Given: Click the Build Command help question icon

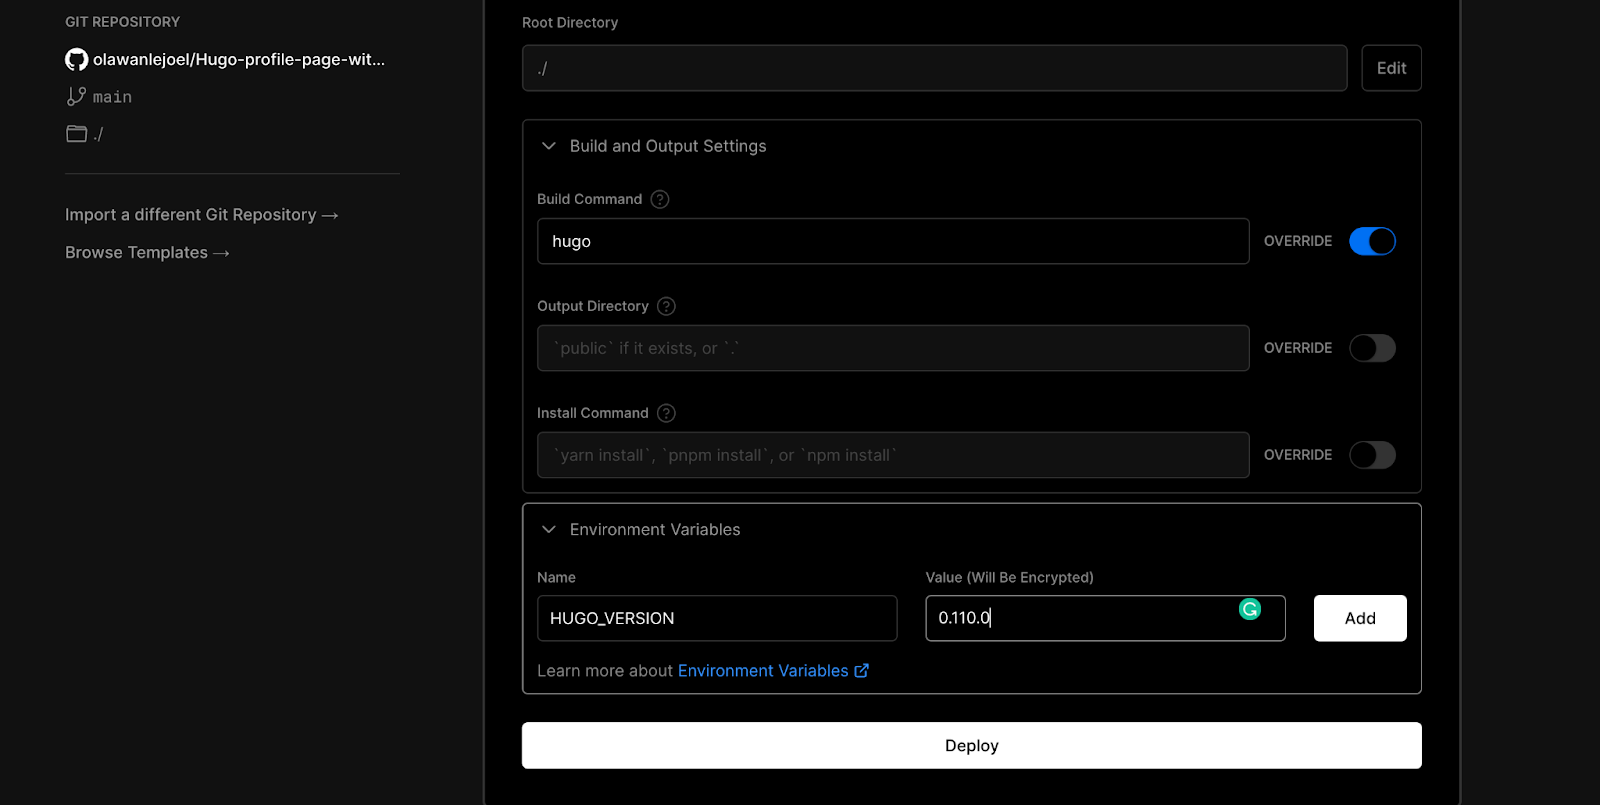Looking at the screenshot, I should [660, 199].
